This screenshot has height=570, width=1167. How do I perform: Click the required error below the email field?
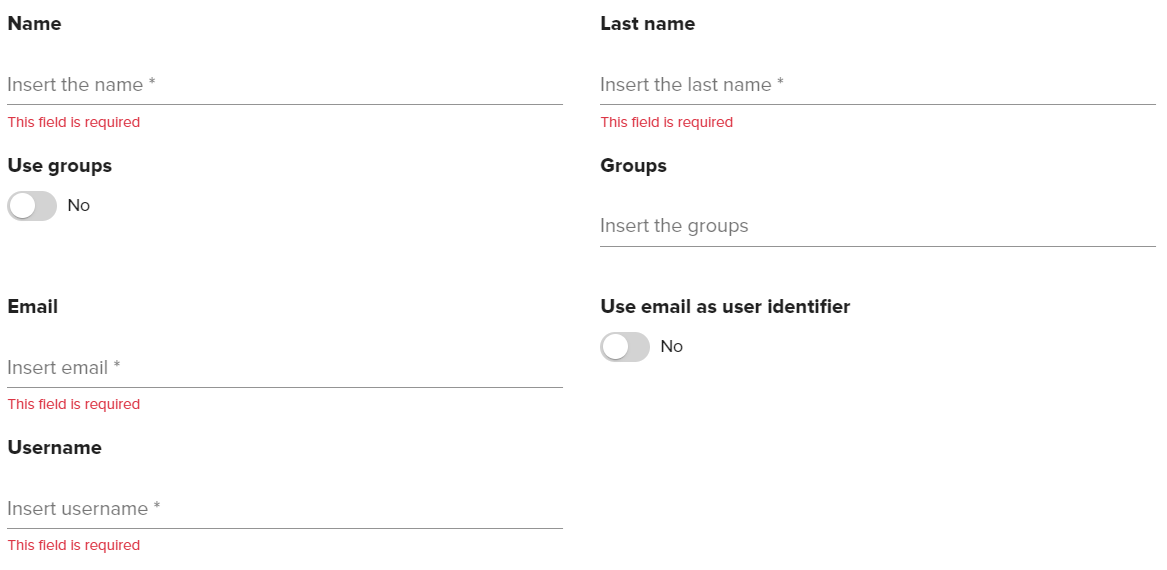[x=74, y=404]
